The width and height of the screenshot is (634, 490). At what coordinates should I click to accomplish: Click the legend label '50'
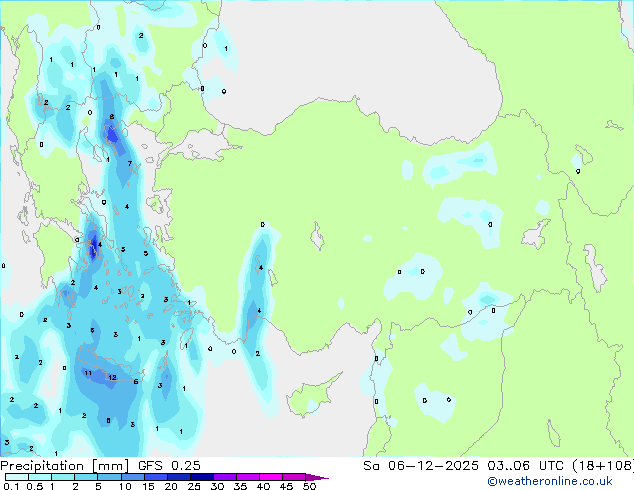point(309,486)
